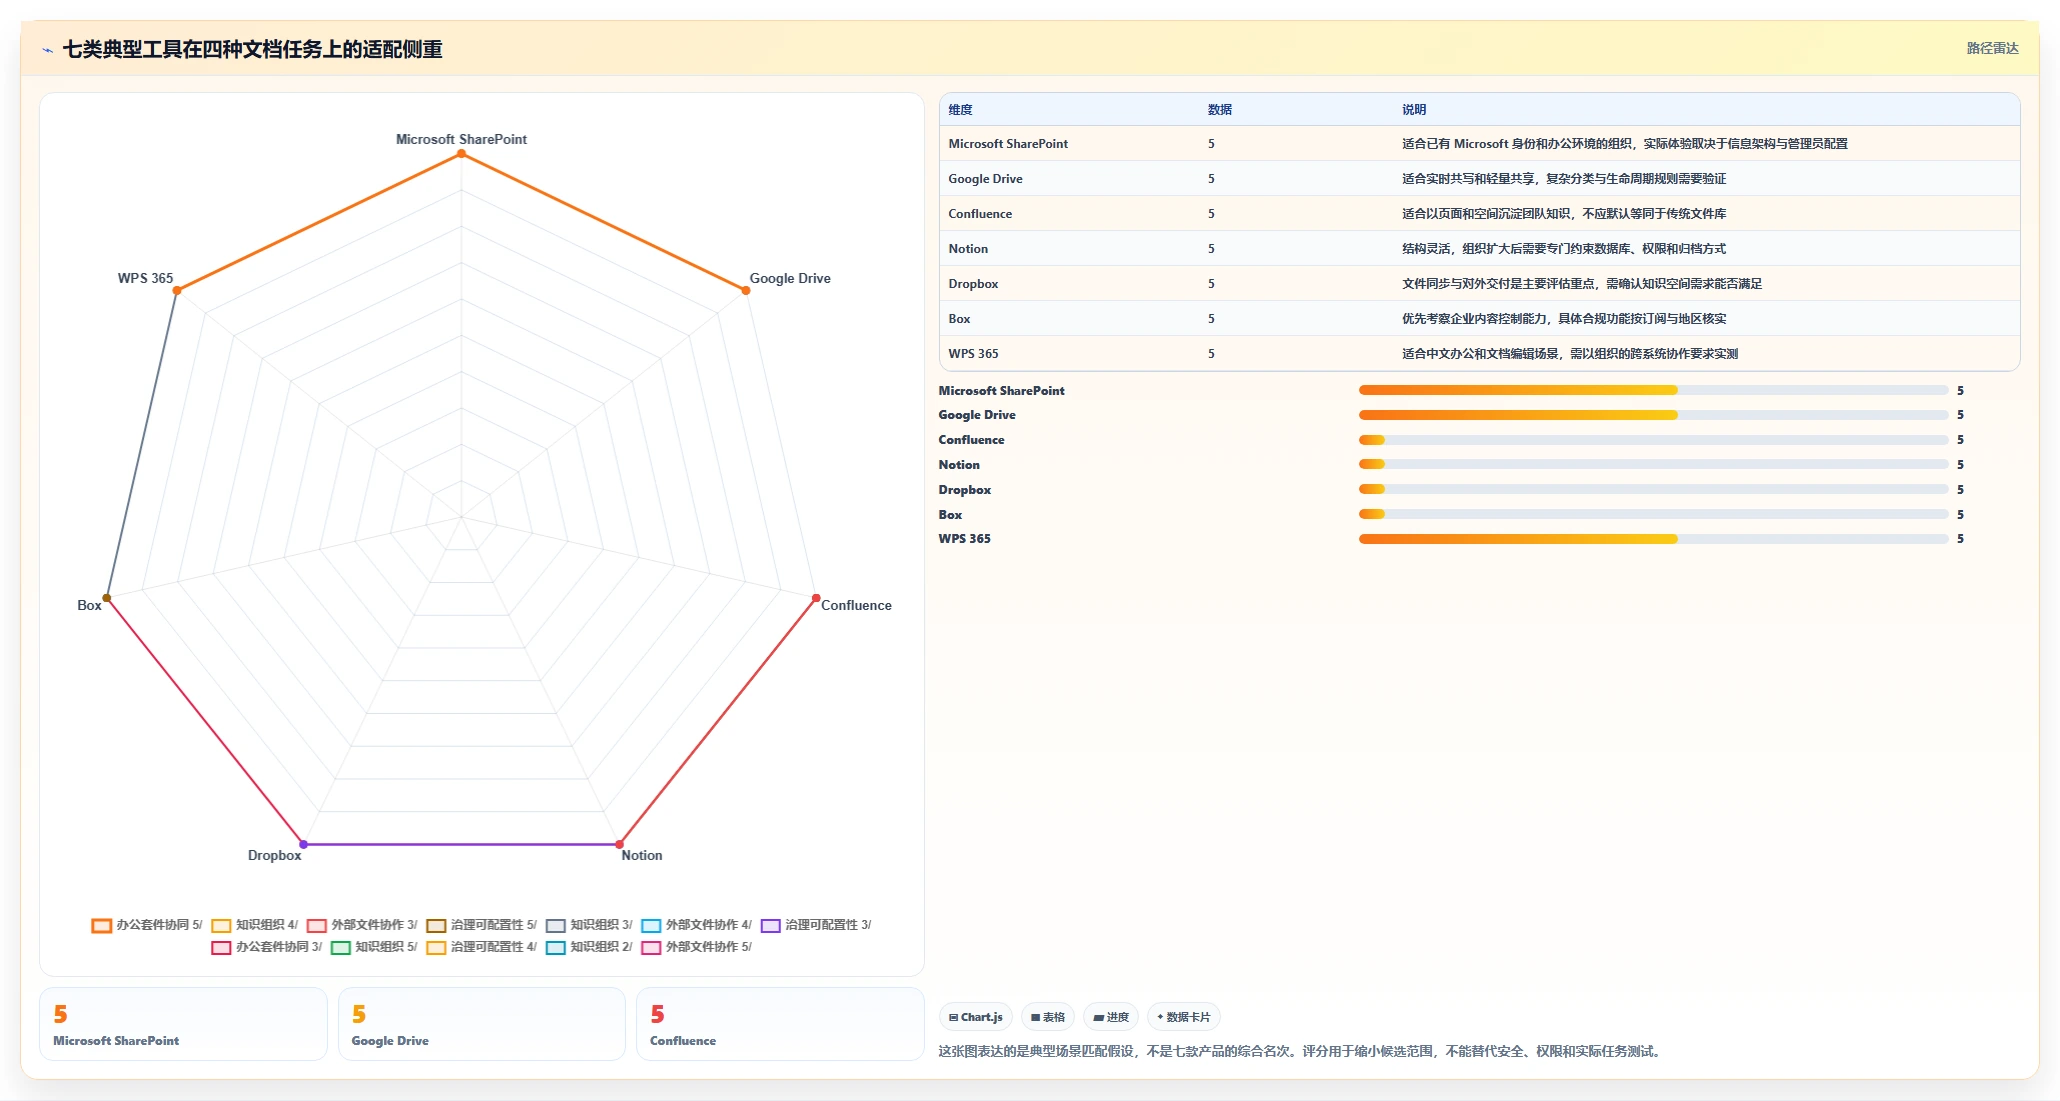Toggle legend entry 外部文件协作 5/
The width and height of the screenshot is (2060, 1101).
(x=697, y=947)
